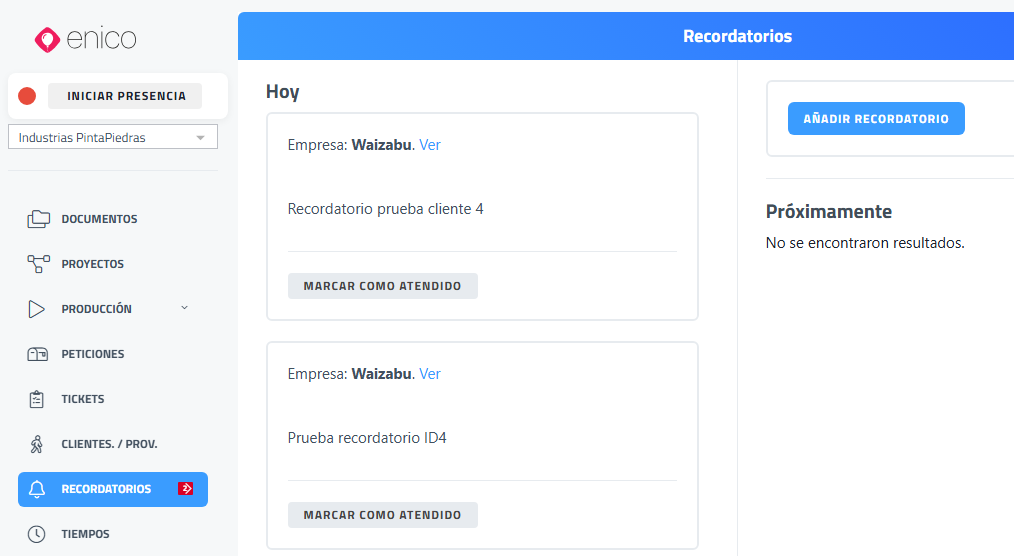This screenshot has height=556, width=1014.
Task: Open Ver link in 'Prueba recordatorio ID4' card
Action: (x=430, y=374)
